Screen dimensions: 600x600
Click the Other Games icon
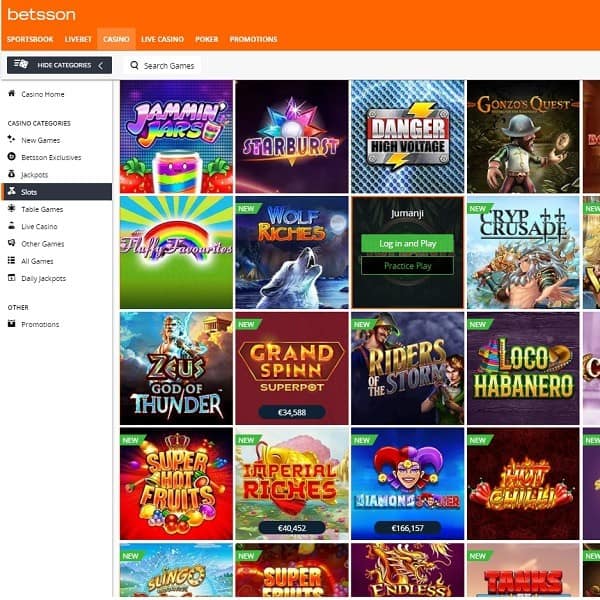click(x=11, y=243)
